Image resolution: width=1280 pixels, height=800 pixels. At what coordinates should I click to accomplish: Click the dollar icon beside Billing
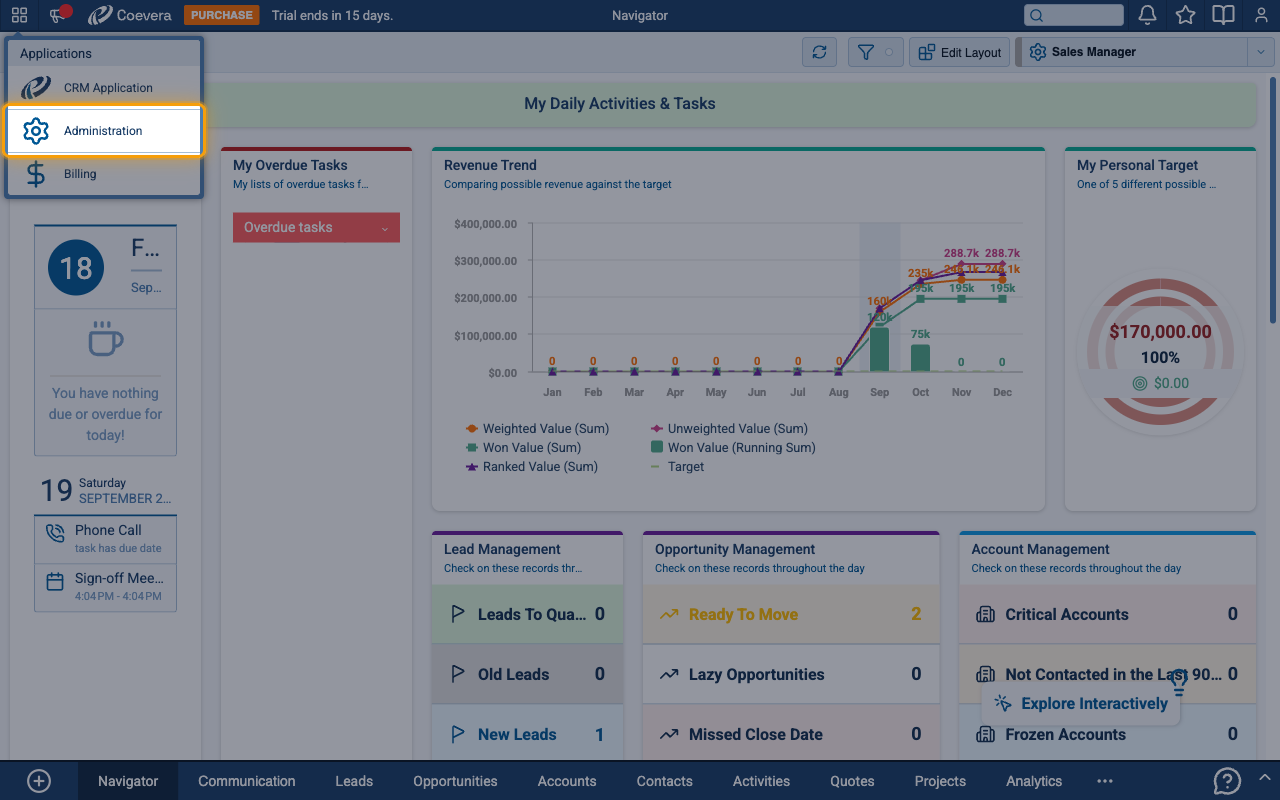point(36,174)
